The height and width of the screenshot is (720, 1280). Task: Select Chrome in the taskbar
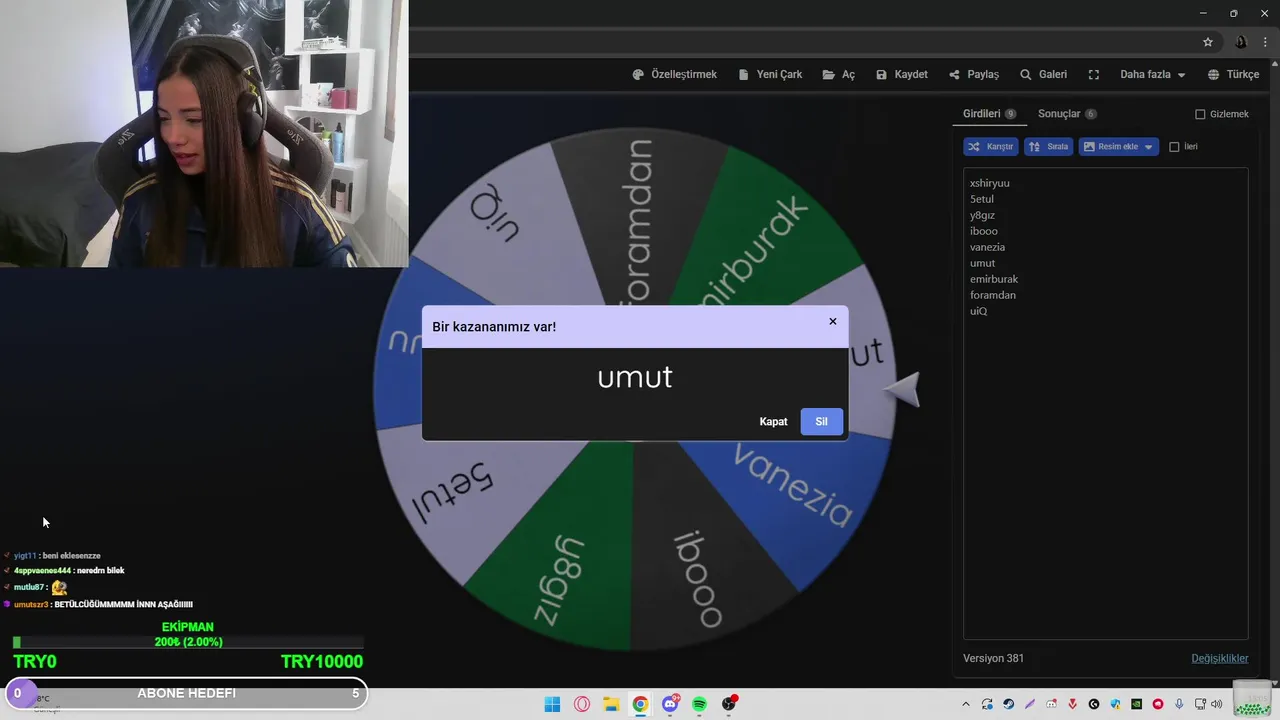tap(640, 704)
